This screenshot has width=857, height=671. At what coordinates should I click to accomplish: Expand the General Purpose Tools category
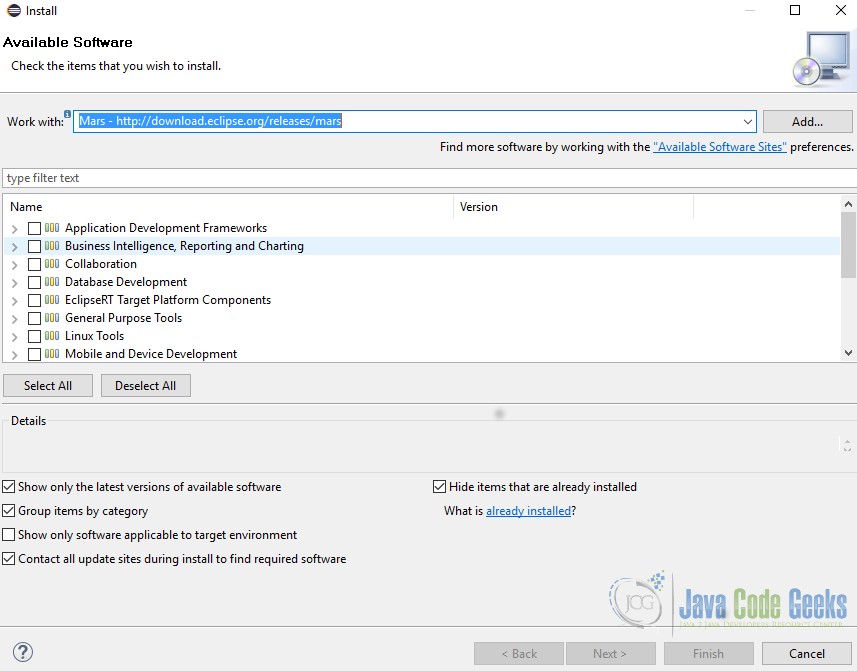(15, 319)
